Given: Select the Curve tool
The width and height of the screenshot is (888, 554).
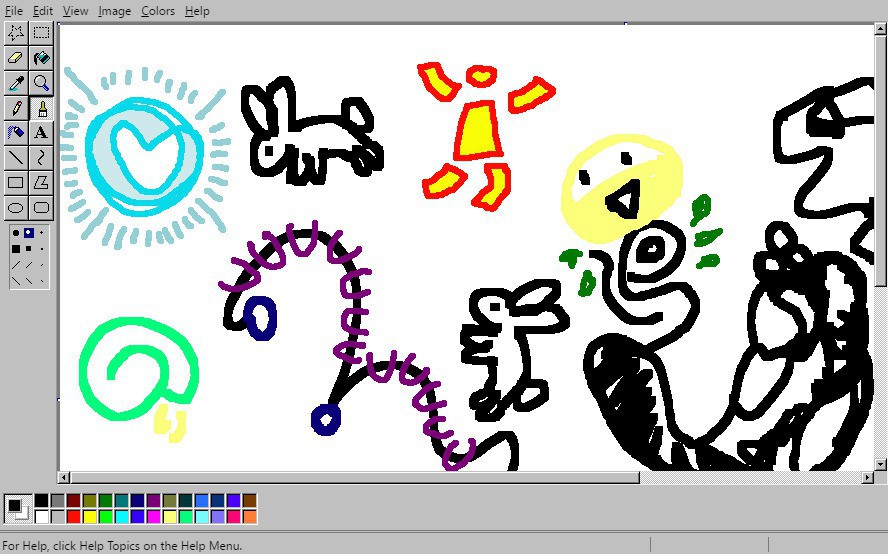Looking at the screenshot, I should [x=41, y=158].
